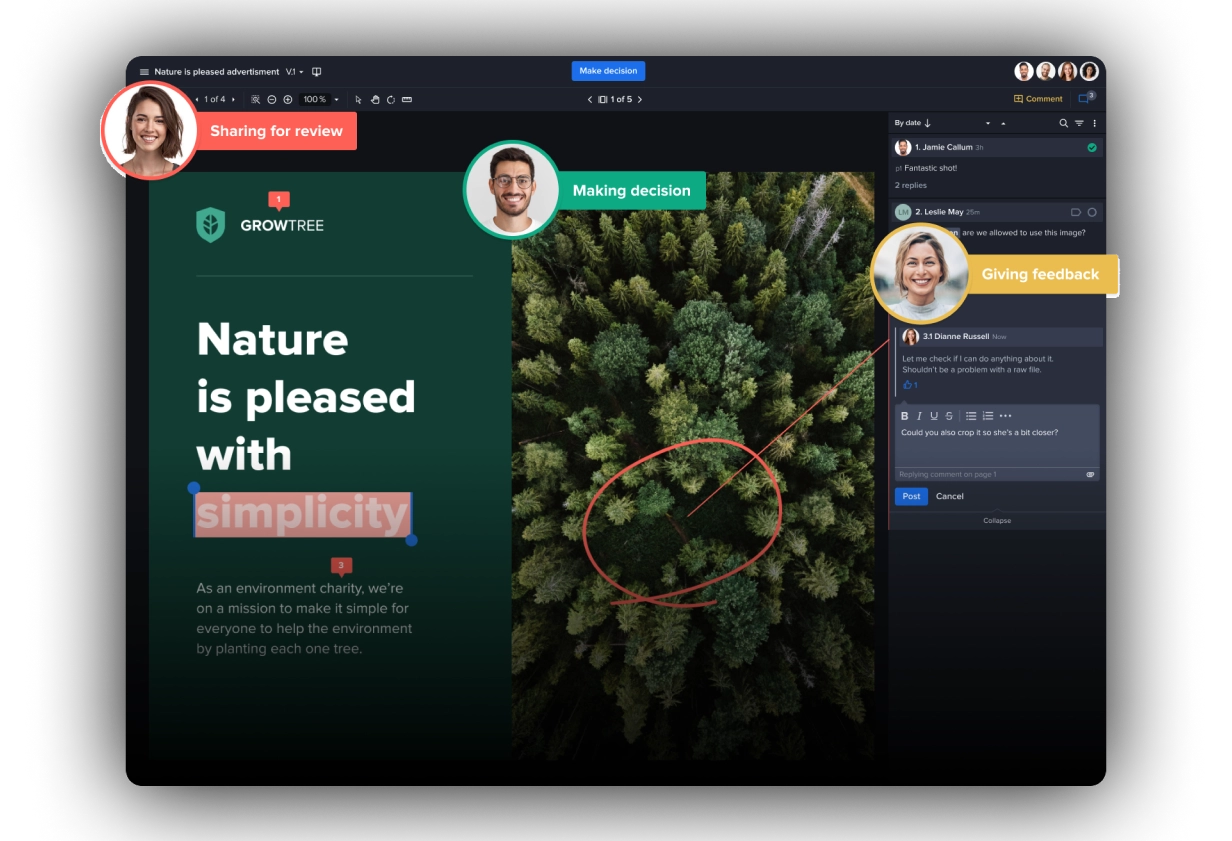Image resolution: width=1232 pixels, height=841 pixels.
Task: Mark Leslie May's comment as resolved
Action: coord(1092,212)
